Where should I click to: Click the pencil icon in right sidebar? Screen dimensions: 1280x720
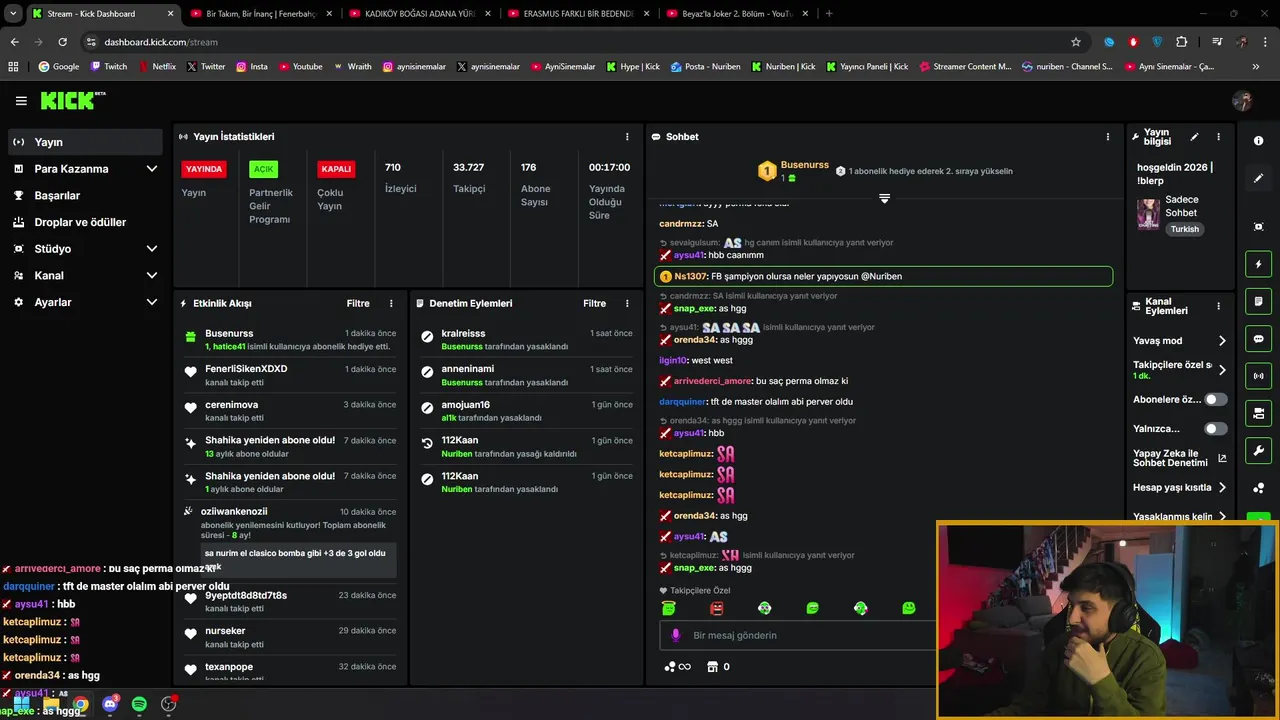[1258, 178]
